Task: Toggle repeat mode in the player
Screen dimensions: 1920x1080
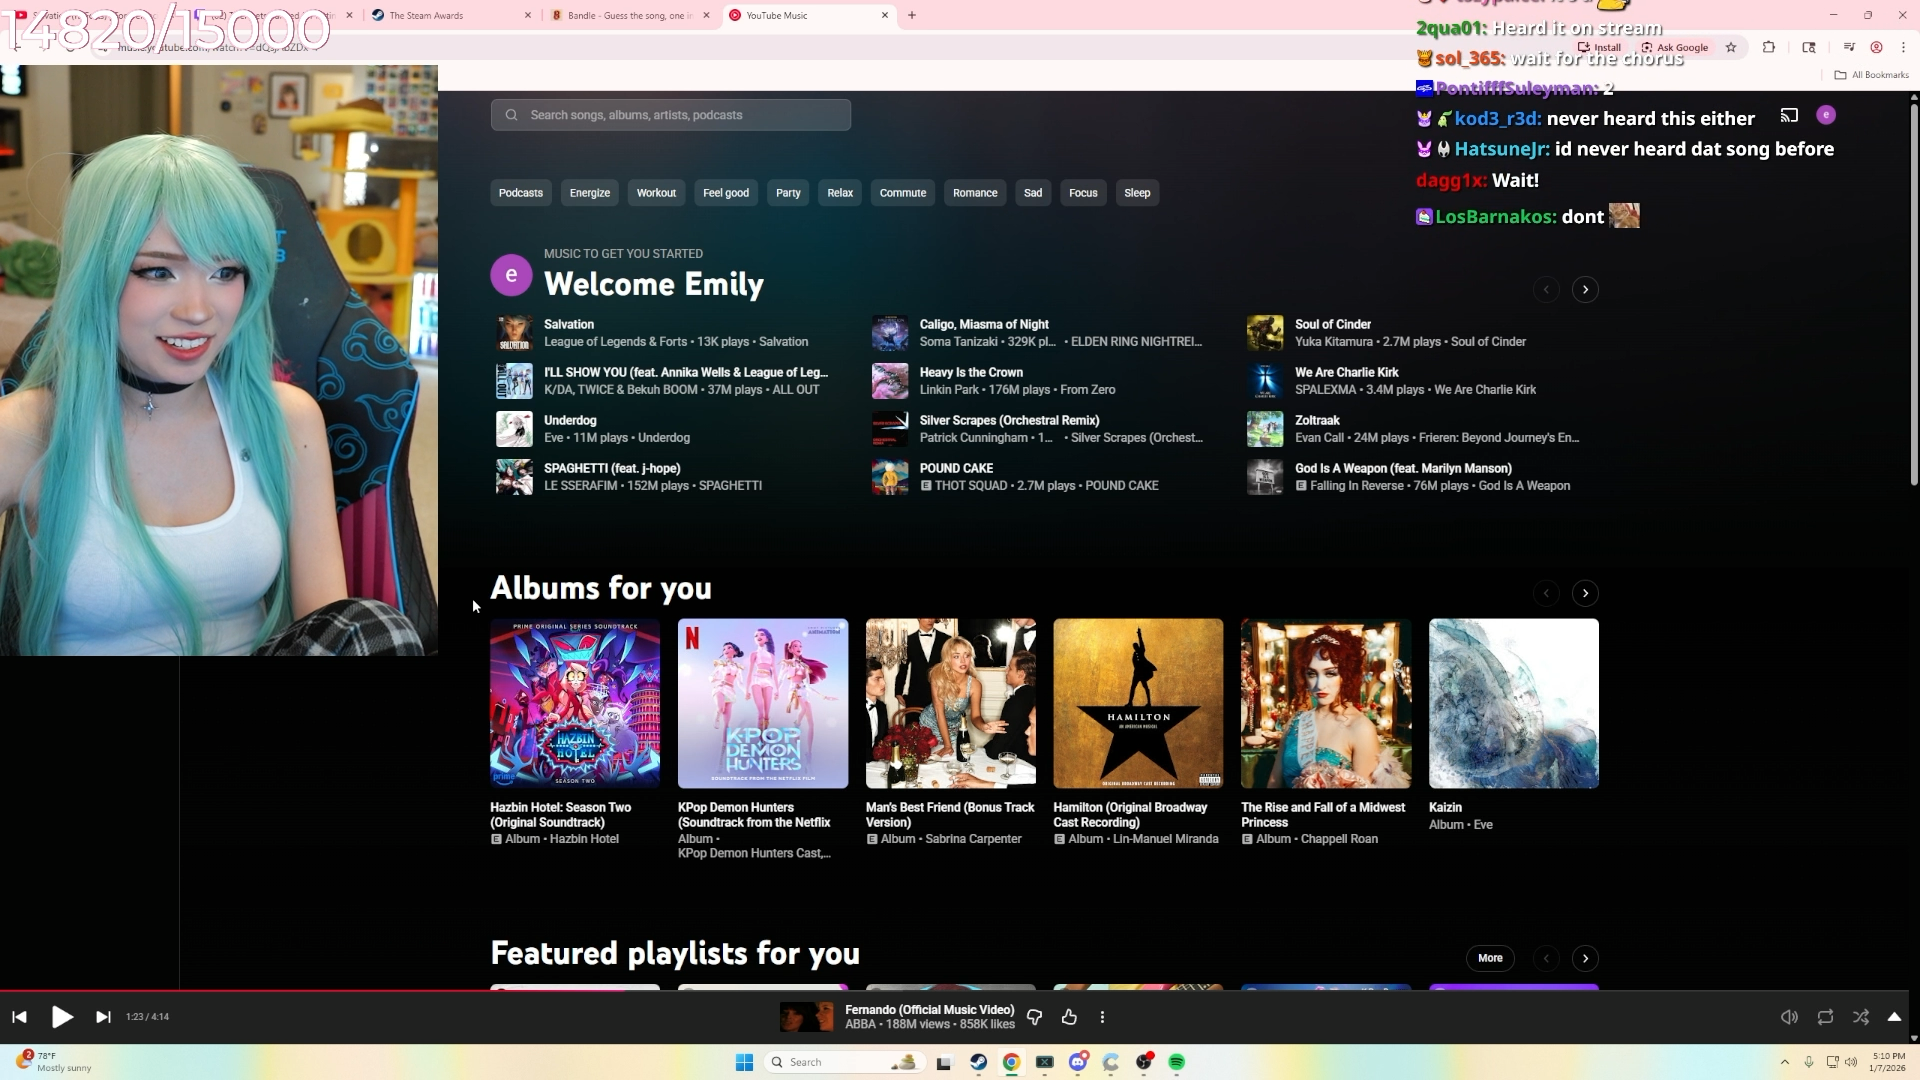Action: click(1825, 1017)
